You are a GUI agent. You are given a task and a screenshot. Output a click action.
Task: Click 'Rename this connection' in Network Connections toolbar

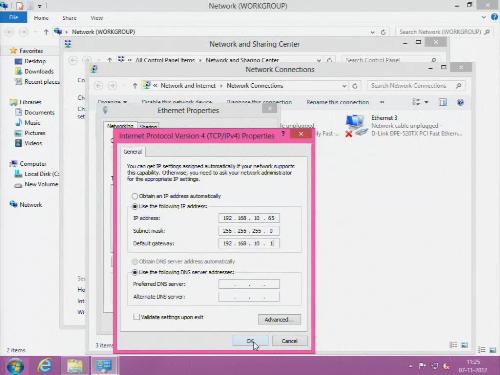338,102
